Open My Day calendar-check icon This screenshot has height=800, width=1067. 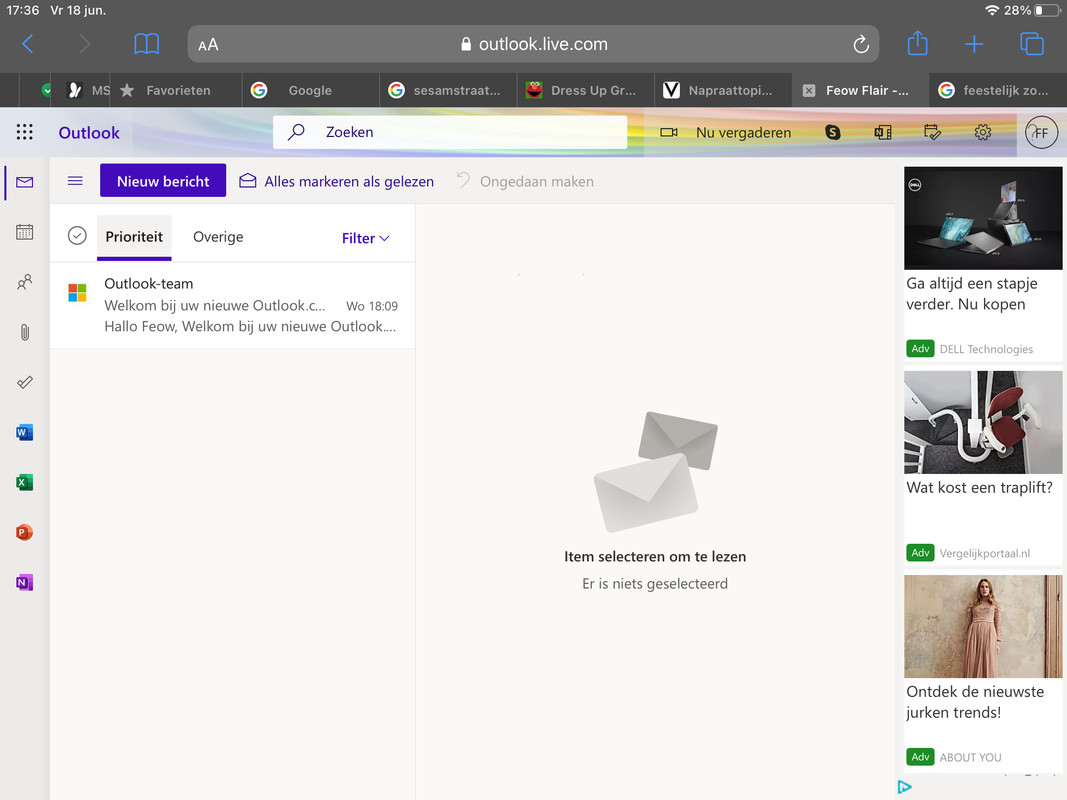click(x=932, y=132)
